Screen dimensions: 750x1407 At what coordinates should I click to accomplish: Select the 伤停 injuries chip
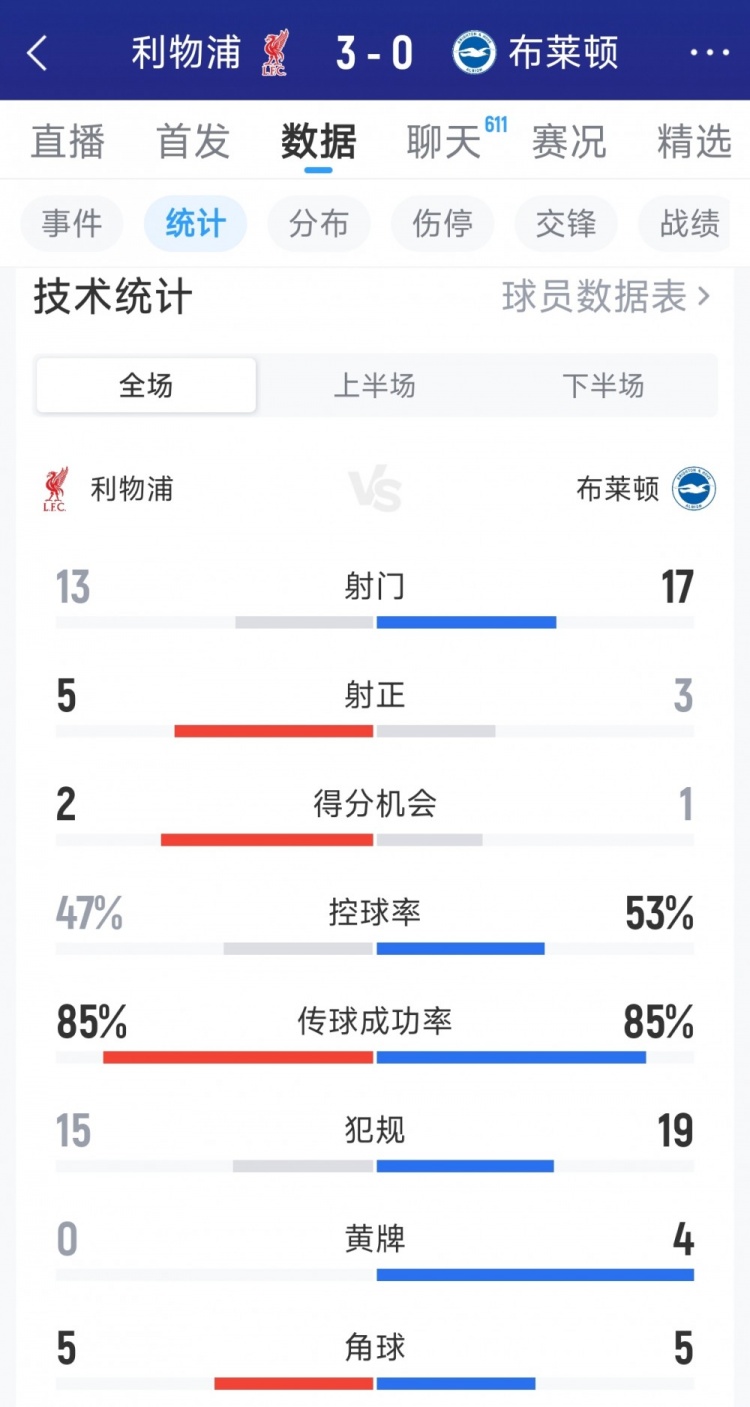443,223
